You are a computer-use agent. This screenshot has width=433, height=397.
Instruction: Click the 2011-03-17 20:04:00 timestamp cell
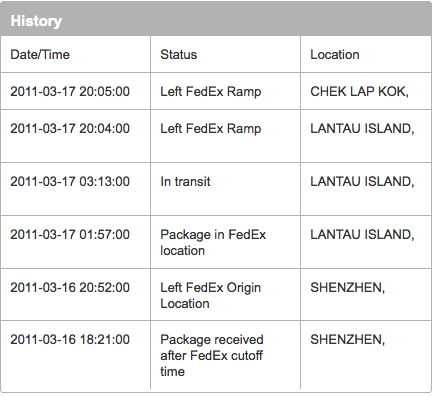tap(75, 136)
